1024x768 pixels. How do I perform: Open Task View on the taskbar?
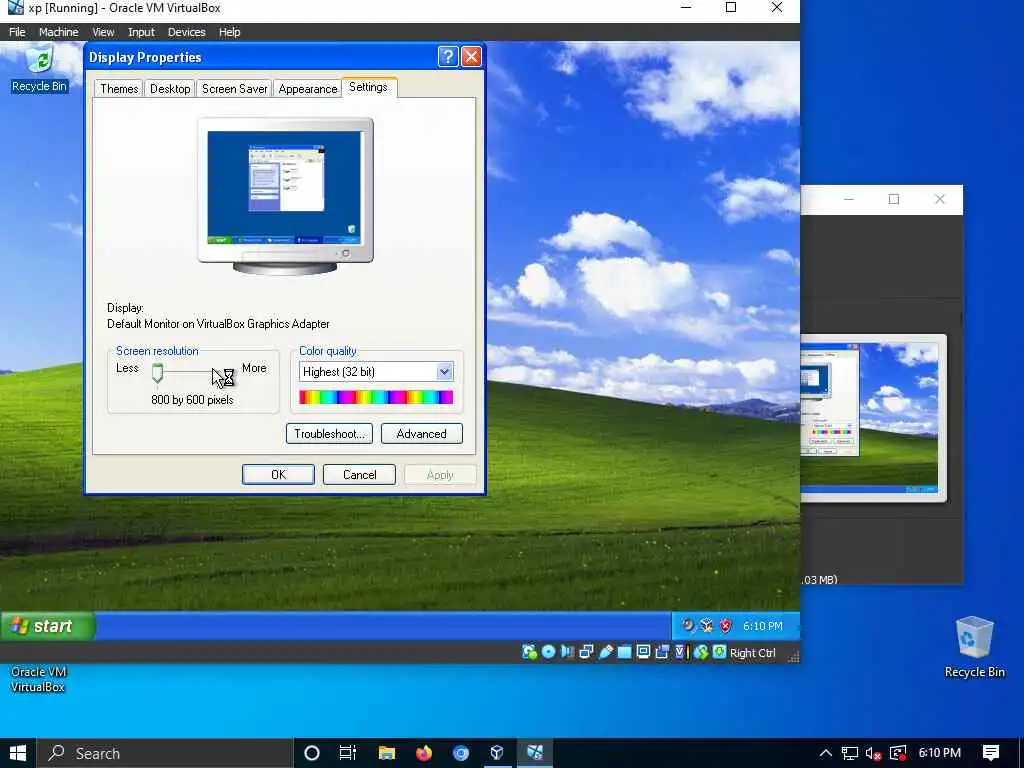(x=347, y=753)
